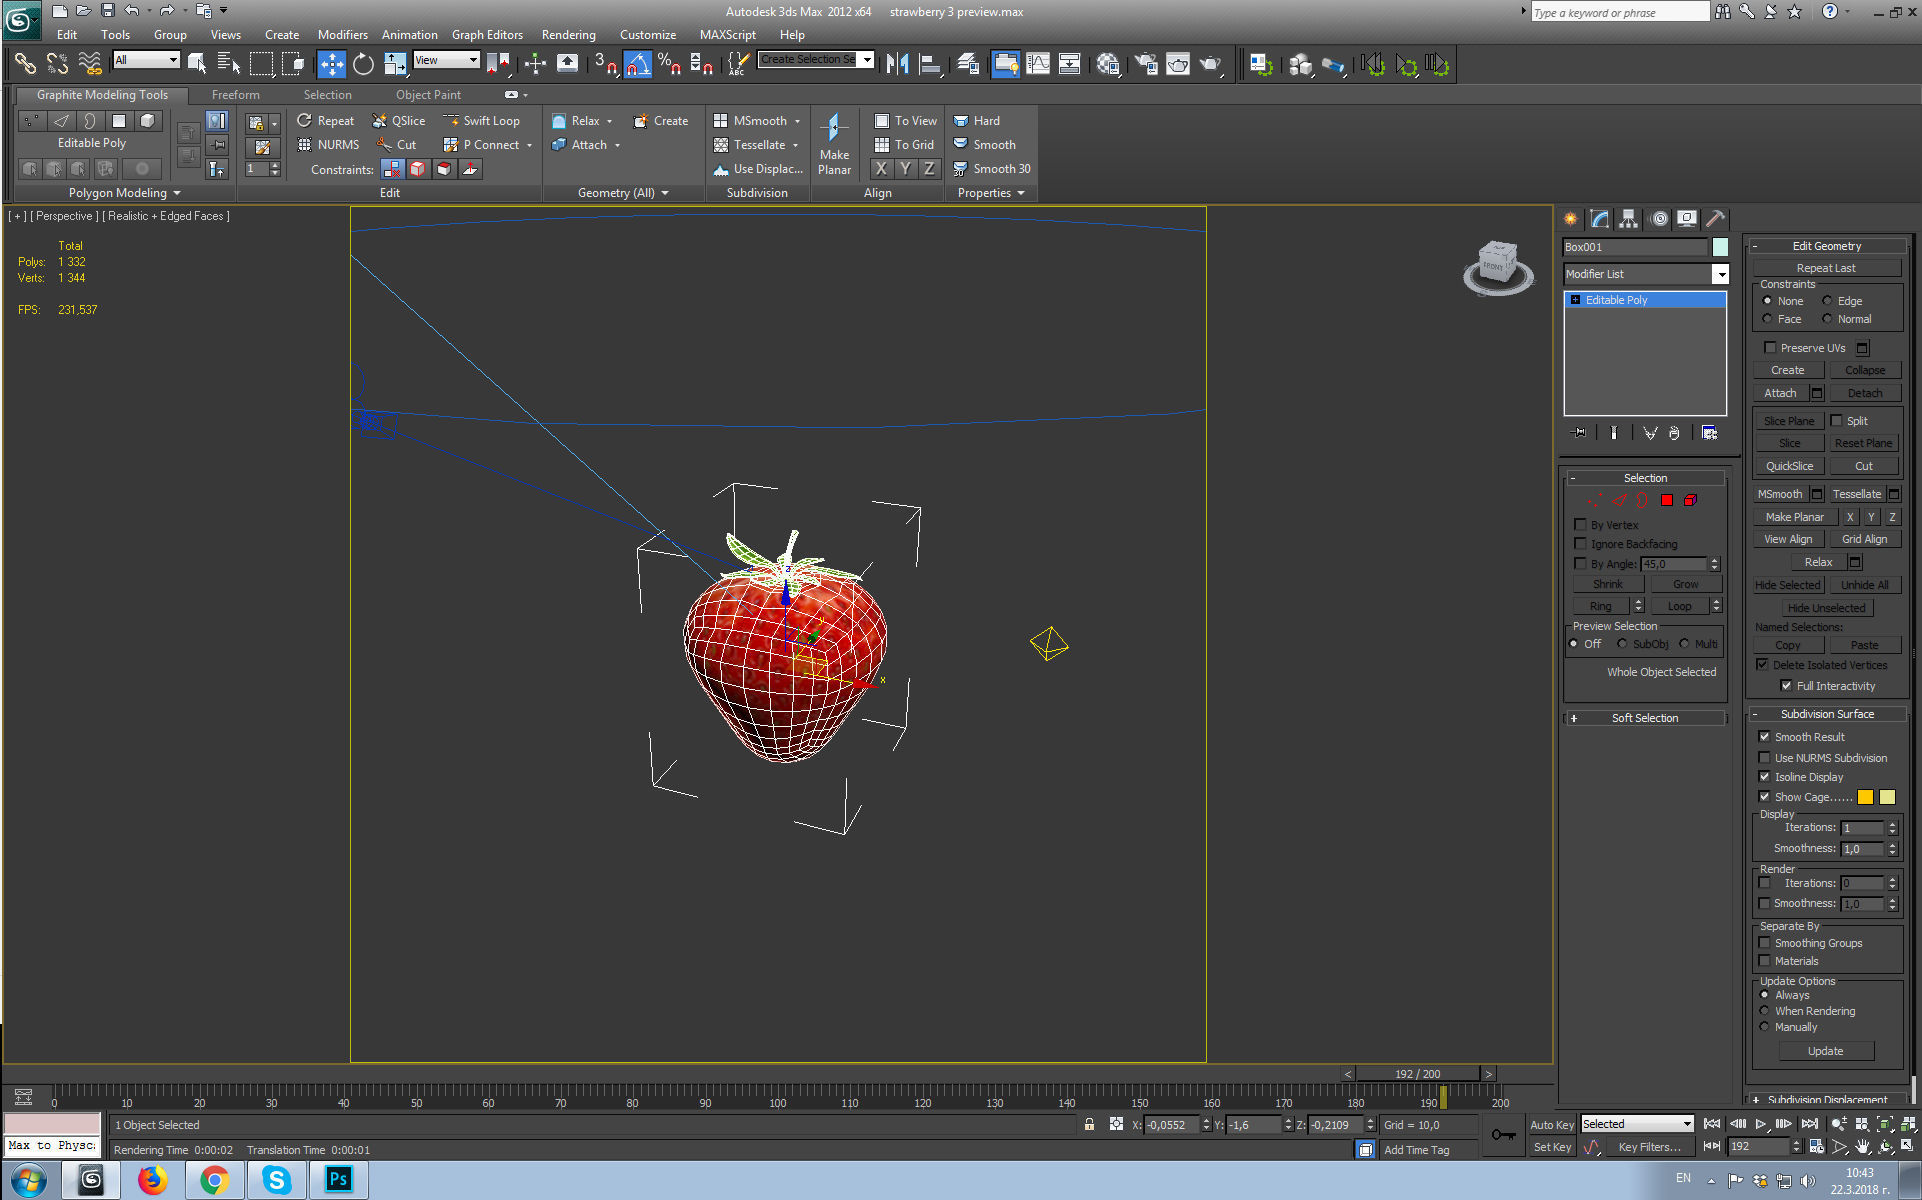Open the Material Editor icon

tap(1107, 64)
